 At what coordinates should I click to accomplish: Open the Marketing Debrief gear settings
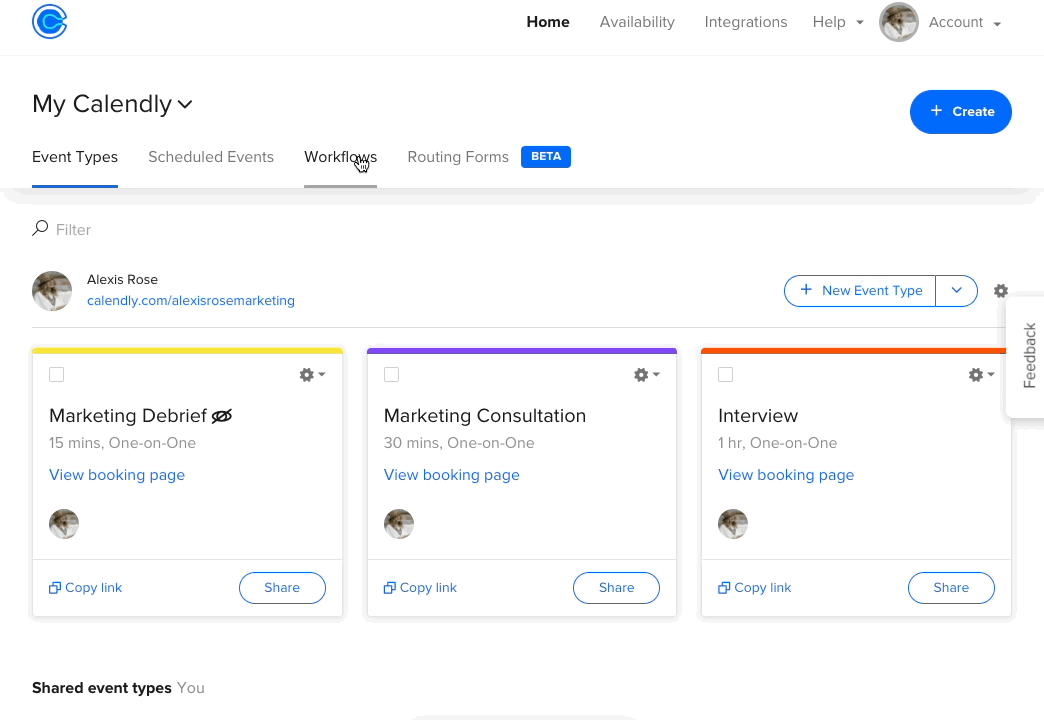pos(312,375)
